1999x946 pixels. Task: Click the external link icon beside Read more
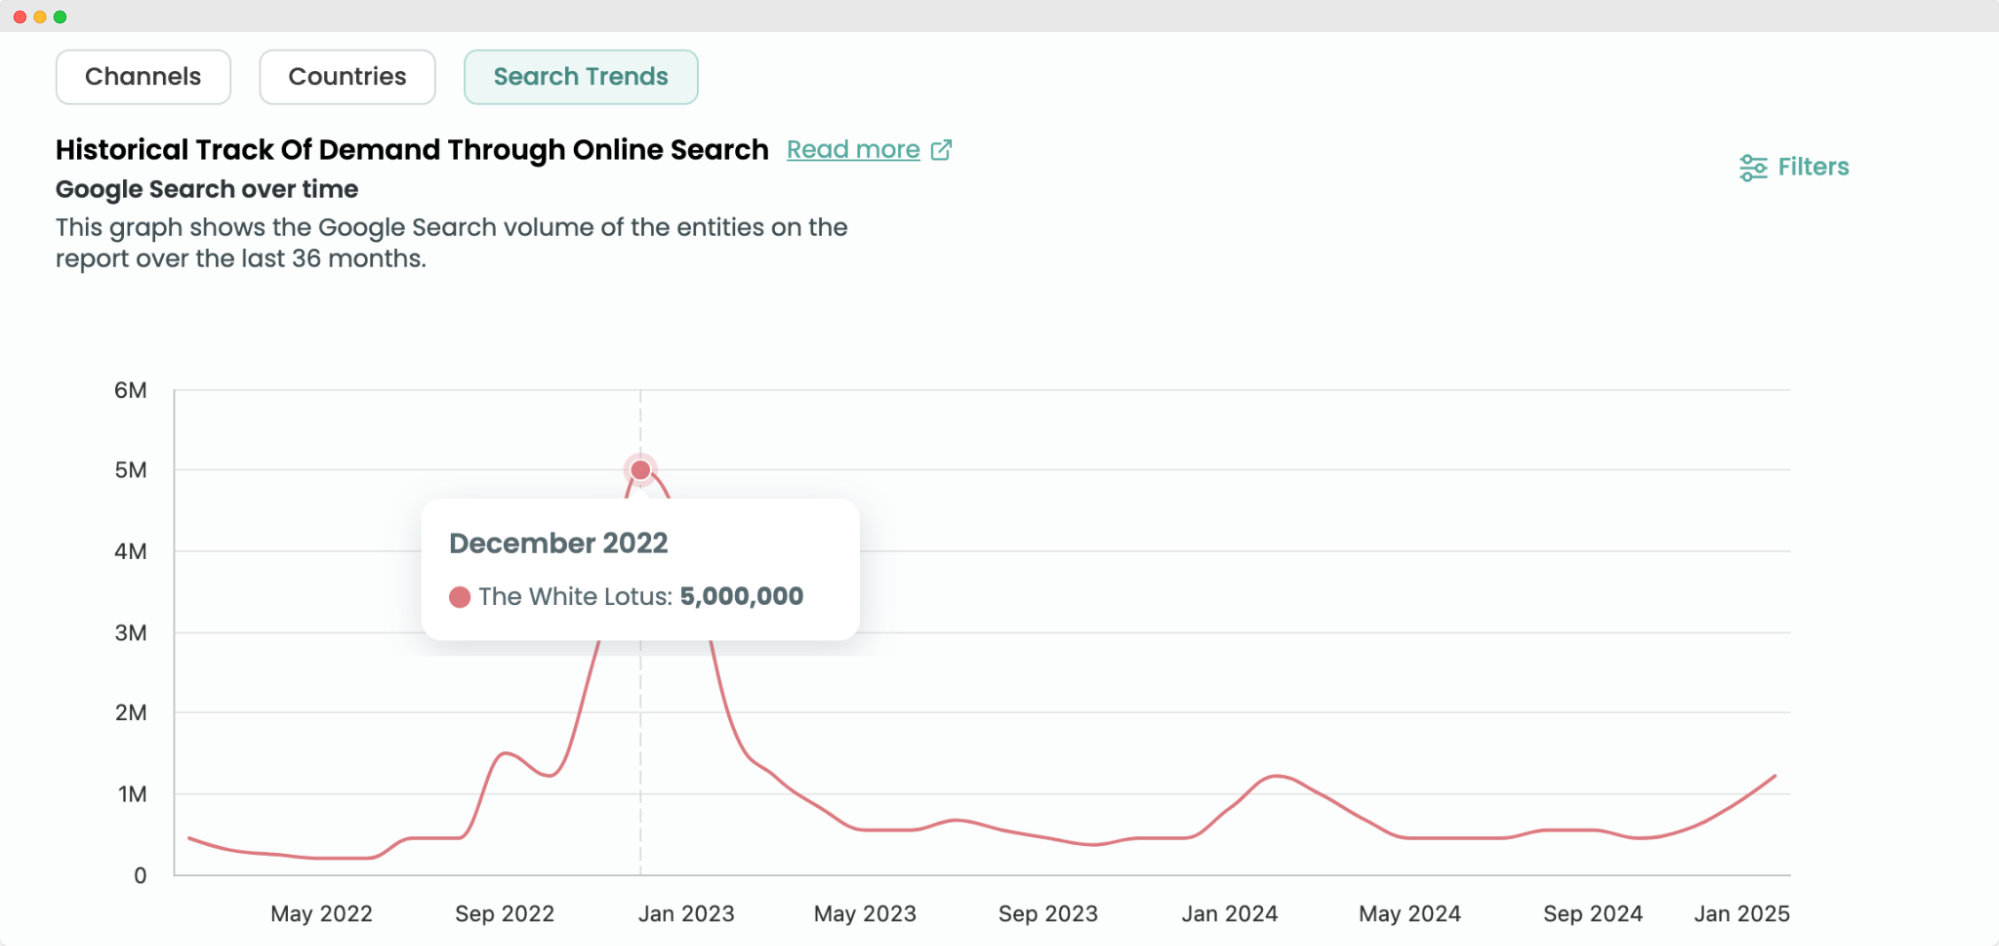(x=941, y=150)
